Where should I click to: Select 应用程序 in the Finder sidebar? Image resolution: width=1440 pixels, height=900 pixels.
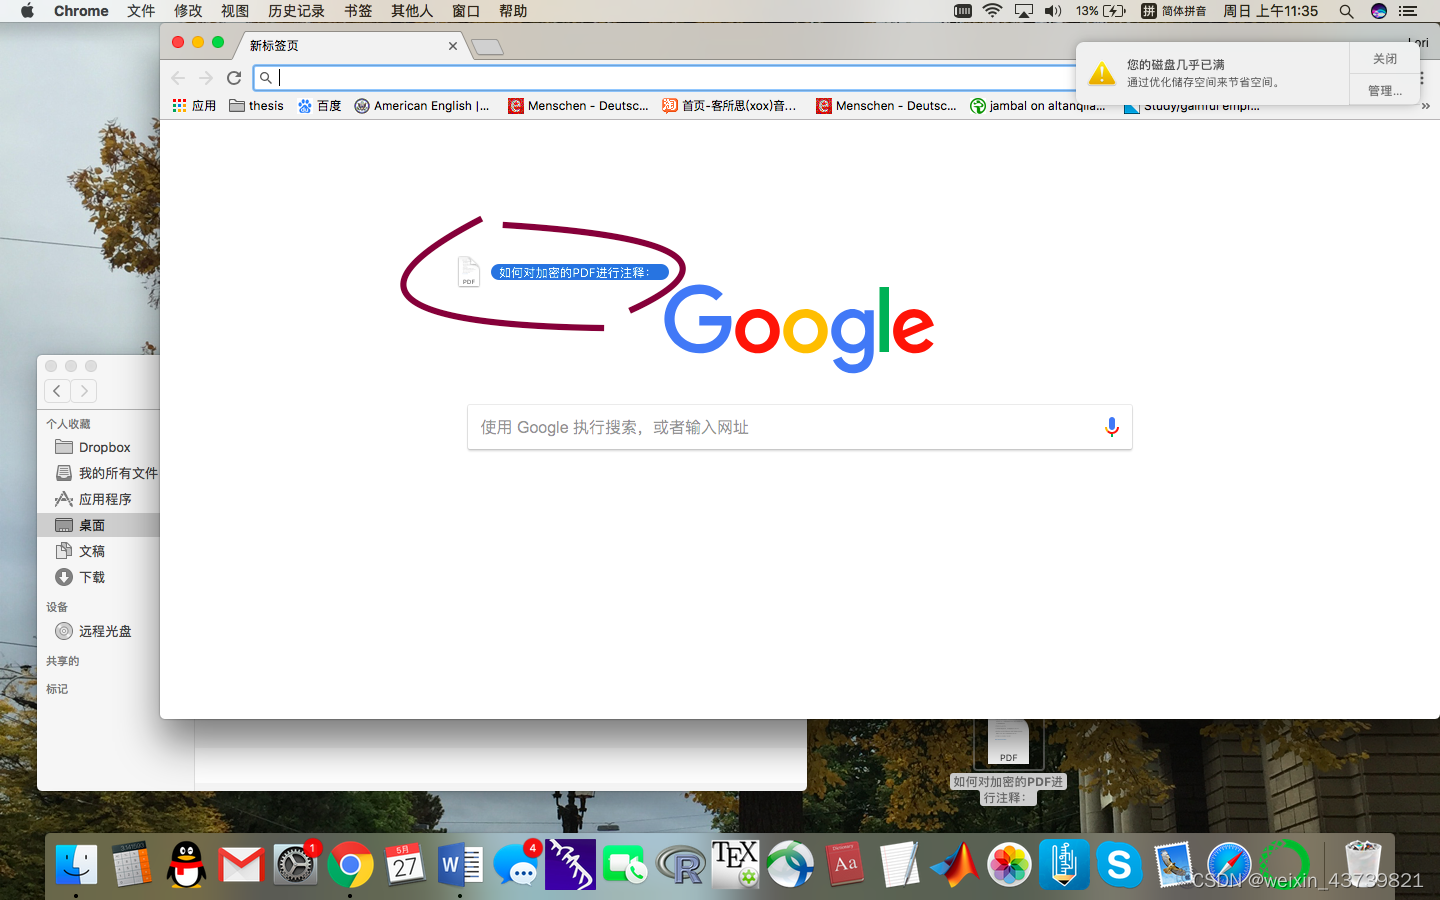[x=98, y=499]
